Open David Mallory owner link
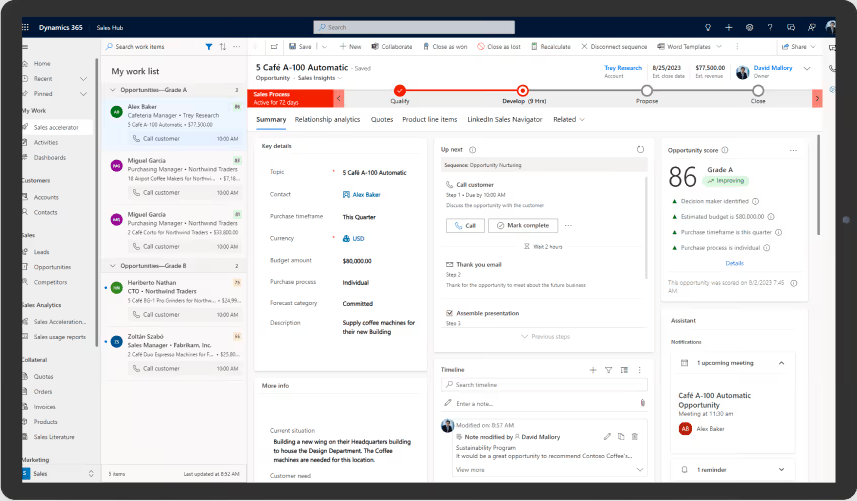857x501 pixels. (x=773, y=68)
